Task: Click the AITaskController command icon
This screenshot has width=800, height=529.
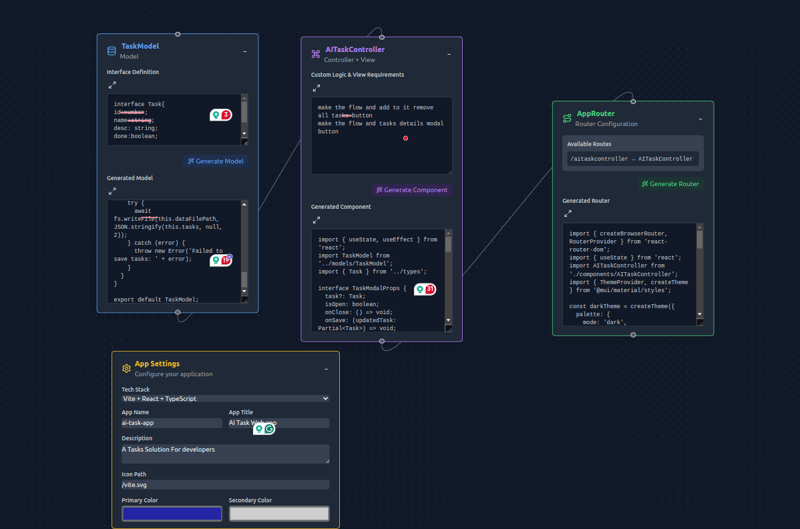Action: click(x=316, y=54)
